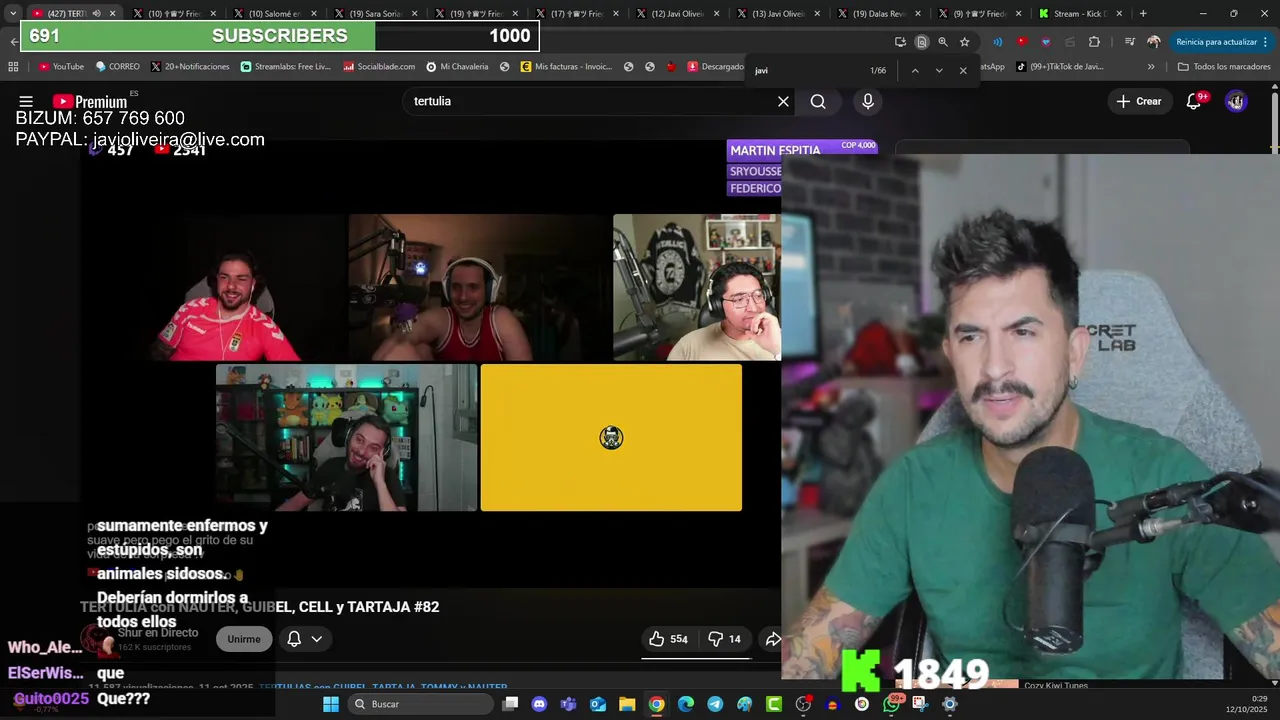
Task: Dislike the video with 14 dislikes
Action: click(725, 639)
